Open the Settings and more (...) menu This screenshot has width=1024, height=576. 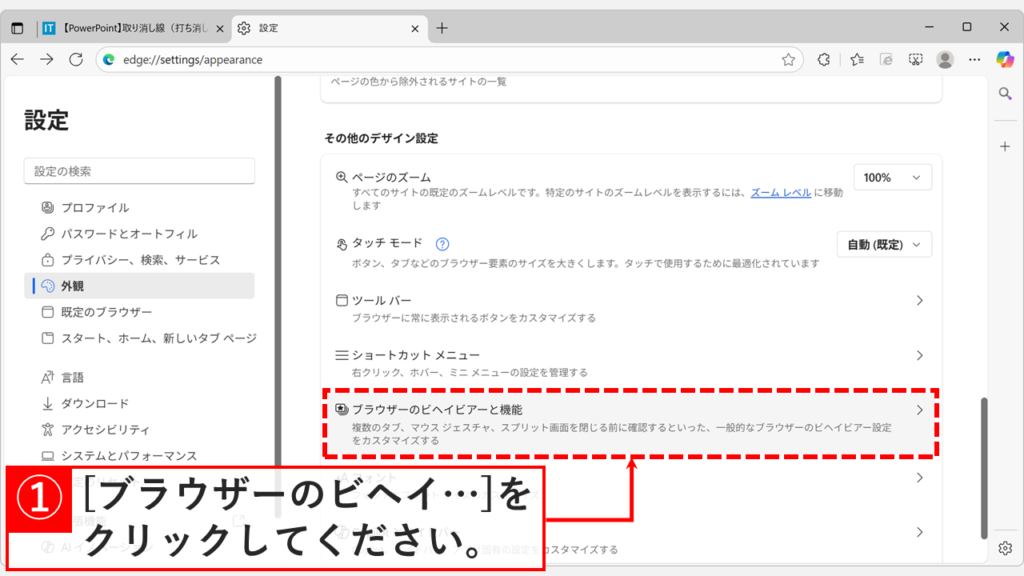pos(973,59)
